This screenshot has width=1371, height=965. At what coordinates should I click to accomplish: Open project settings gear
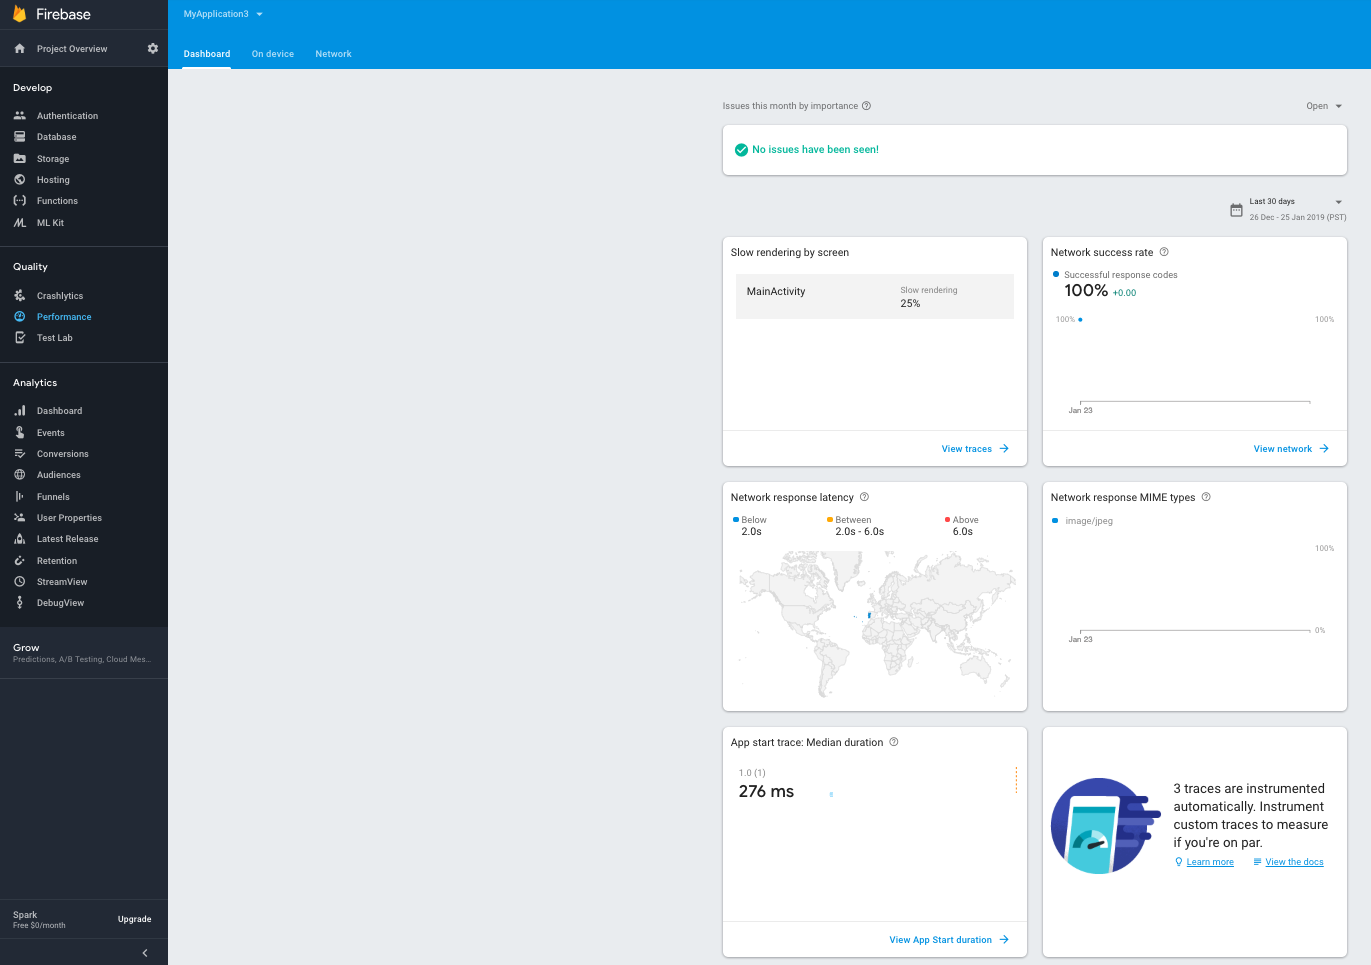[x=152, y=48]
